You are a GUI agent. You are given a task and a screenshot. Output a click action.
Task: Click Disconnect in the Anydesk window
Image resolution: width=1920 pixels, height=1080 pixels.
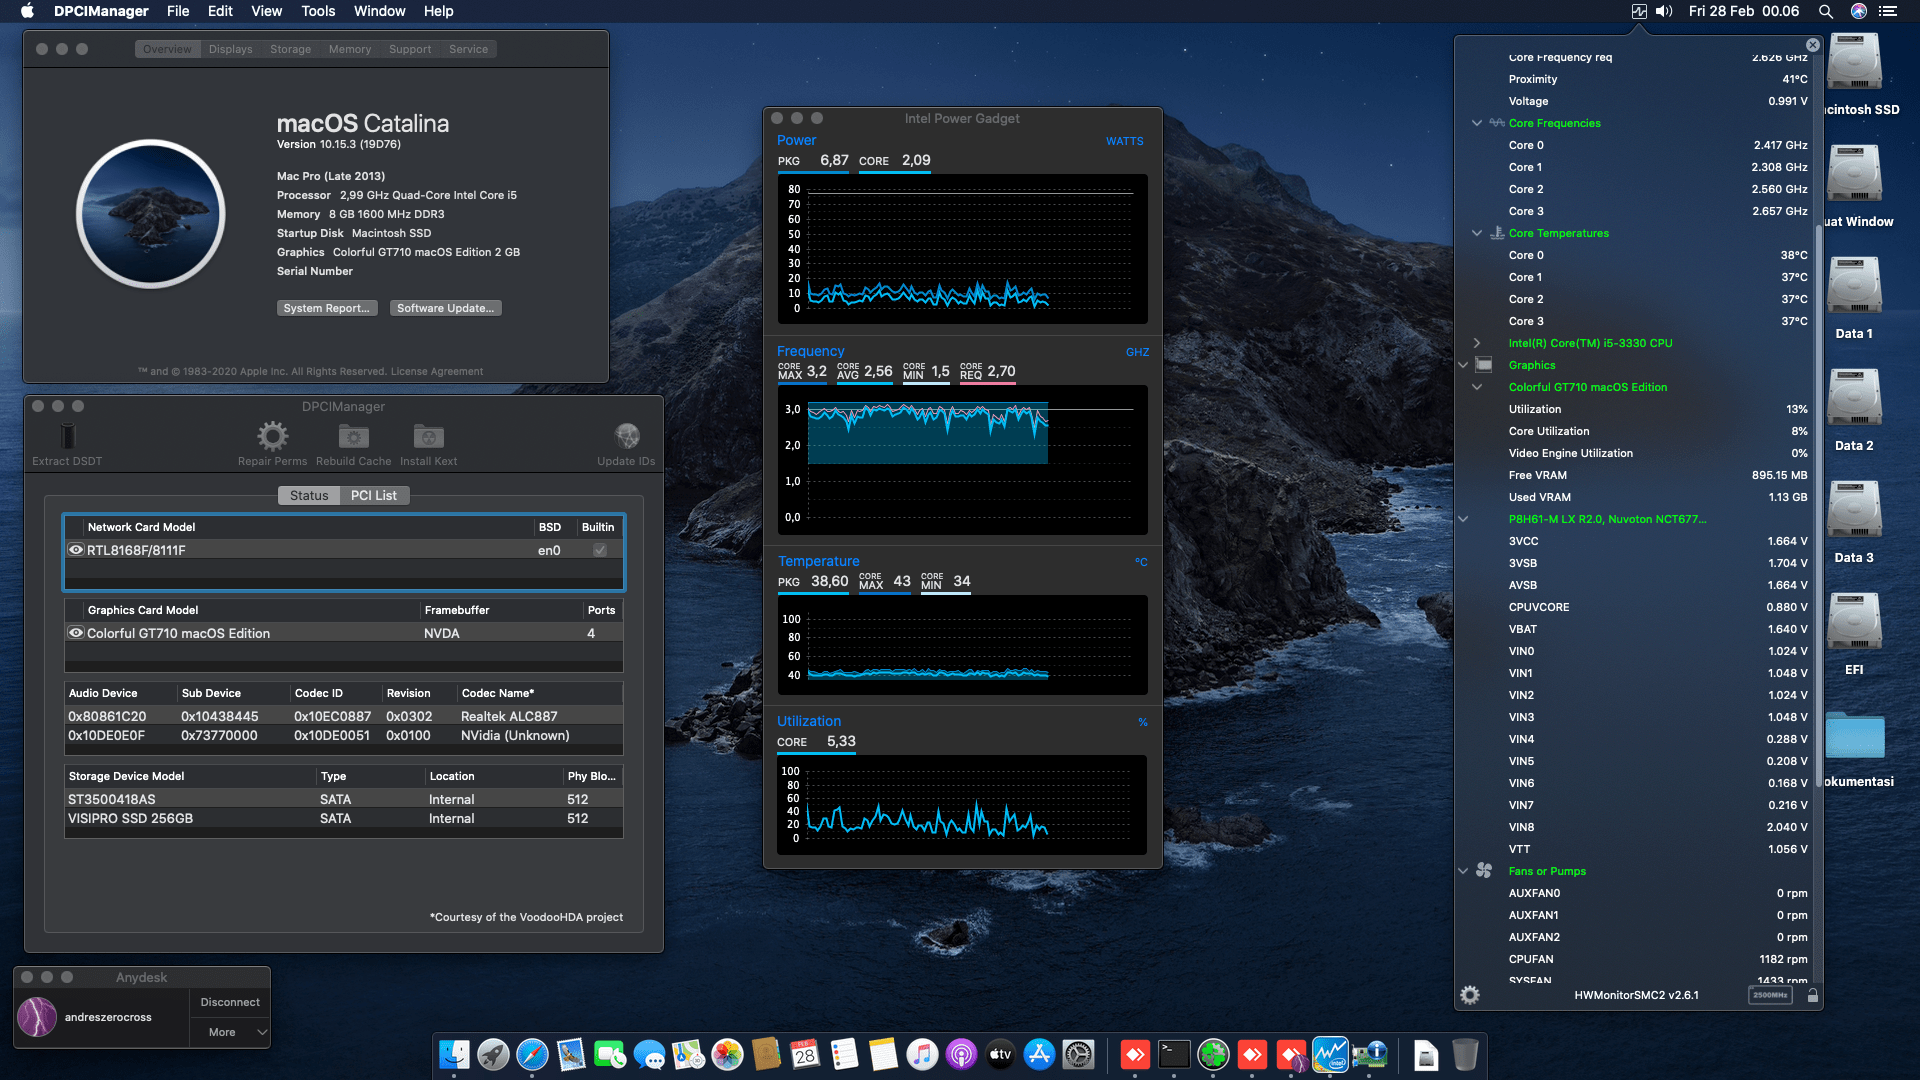click(x=230, y=1002)
